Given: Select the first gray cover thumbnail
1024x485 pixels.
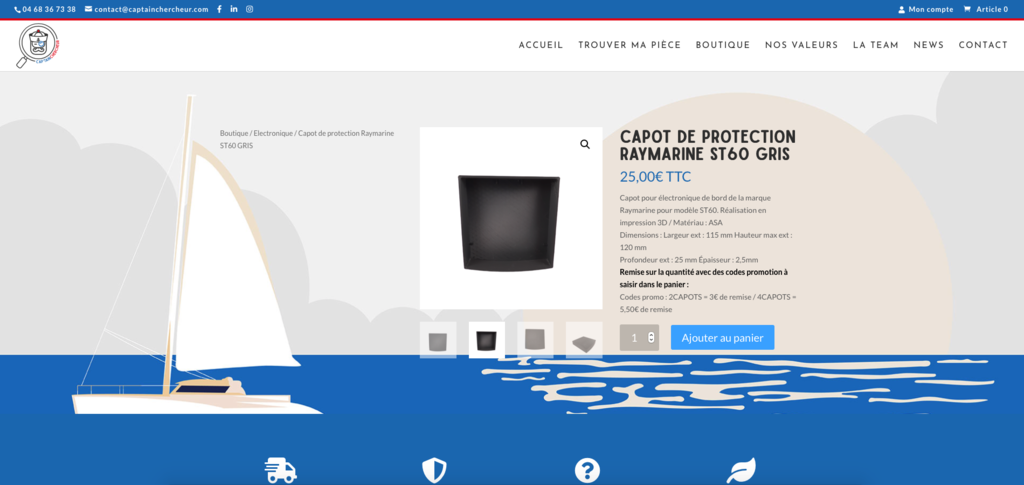Looking at the screenshot, I should click(438, 339).
